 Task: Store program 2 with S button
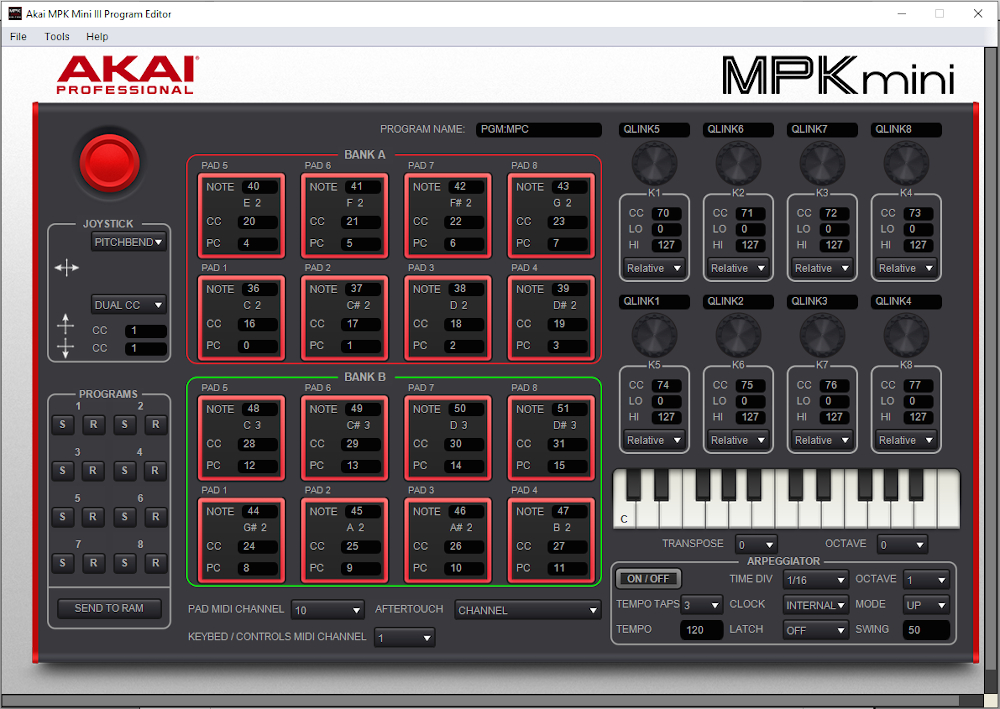(x=124, y=424)
